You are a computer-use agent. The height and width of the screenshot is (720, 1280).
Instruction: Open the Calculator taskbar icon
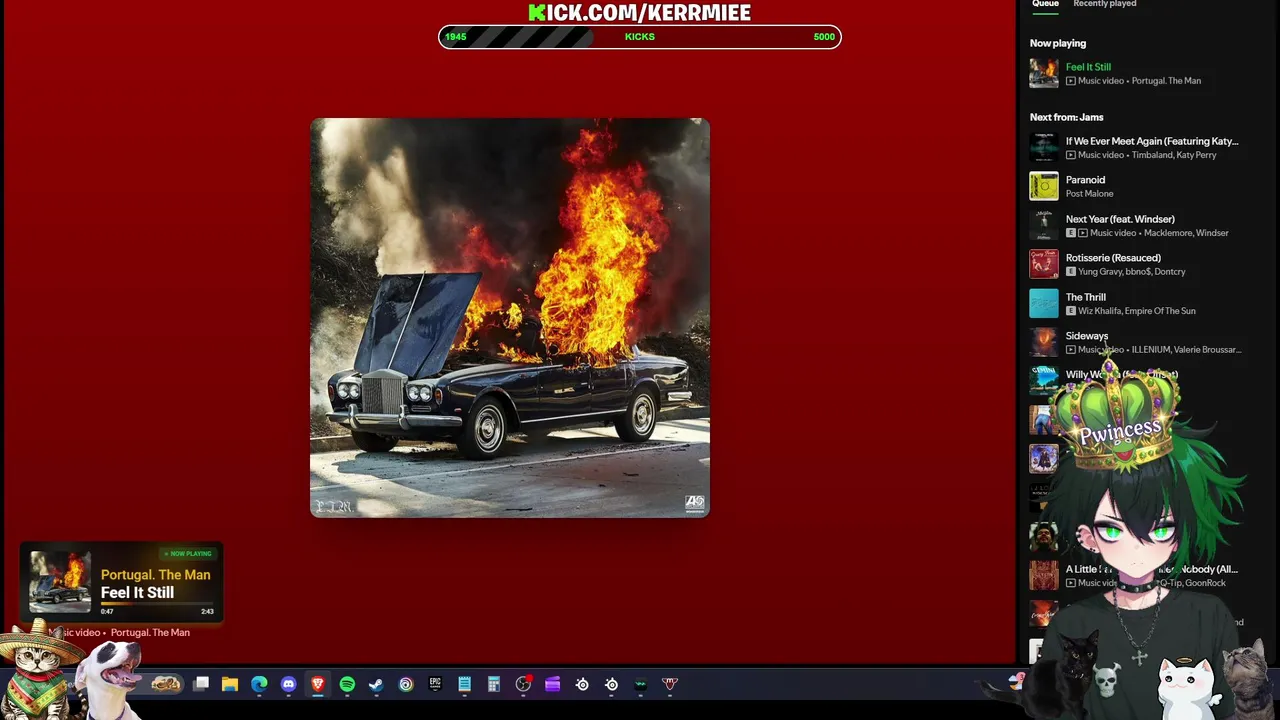[x=493, y=684]
